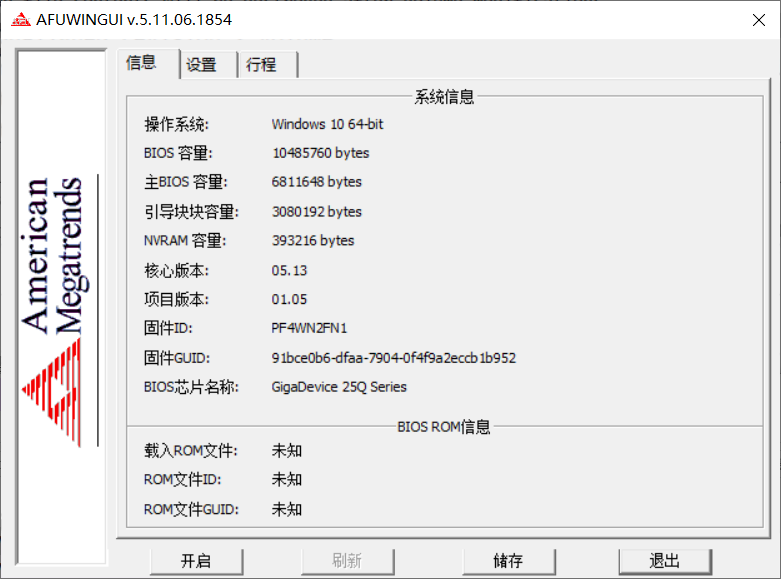Click the AFUWINGUI v.5.11.06.1854 title text
This screenshot has width=781, height=579.
click(134, 20)
